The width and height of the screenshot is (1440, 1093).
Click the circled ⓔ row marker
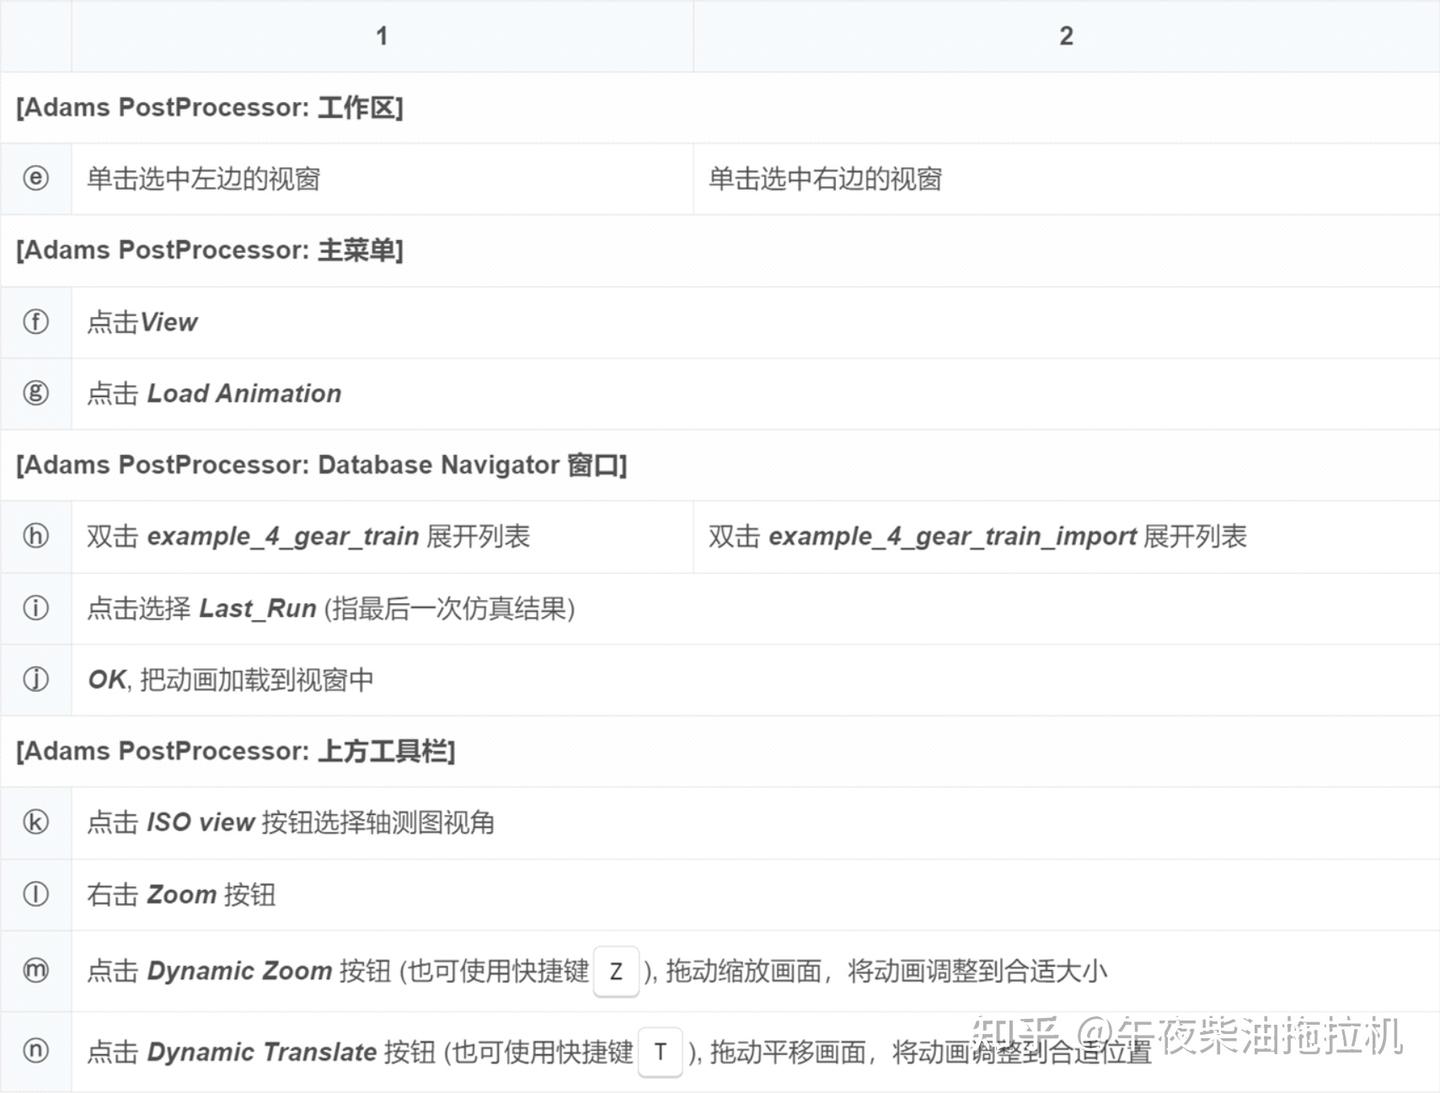pyautogui.click(x=36, y=178)
